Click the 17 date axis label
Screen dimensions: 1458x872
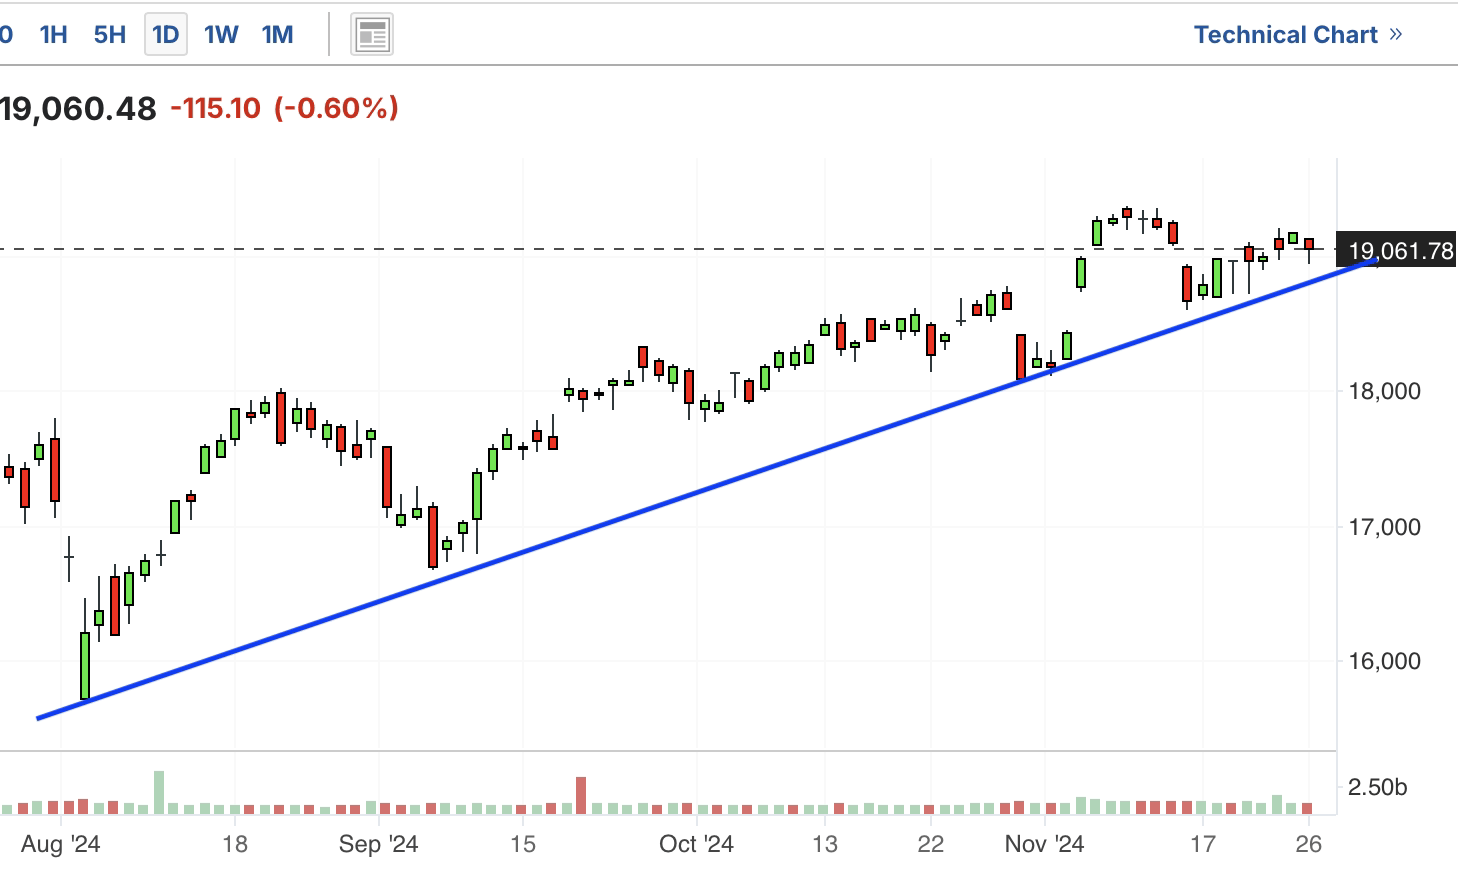click(1203, 844)
